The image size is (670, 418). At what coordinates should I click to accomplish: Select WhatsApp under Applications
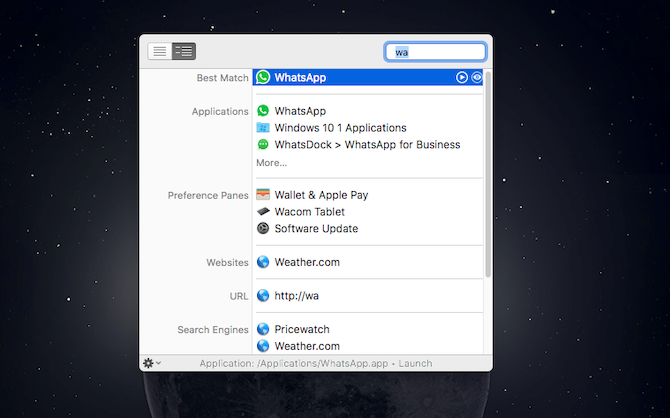coord(300,111)
